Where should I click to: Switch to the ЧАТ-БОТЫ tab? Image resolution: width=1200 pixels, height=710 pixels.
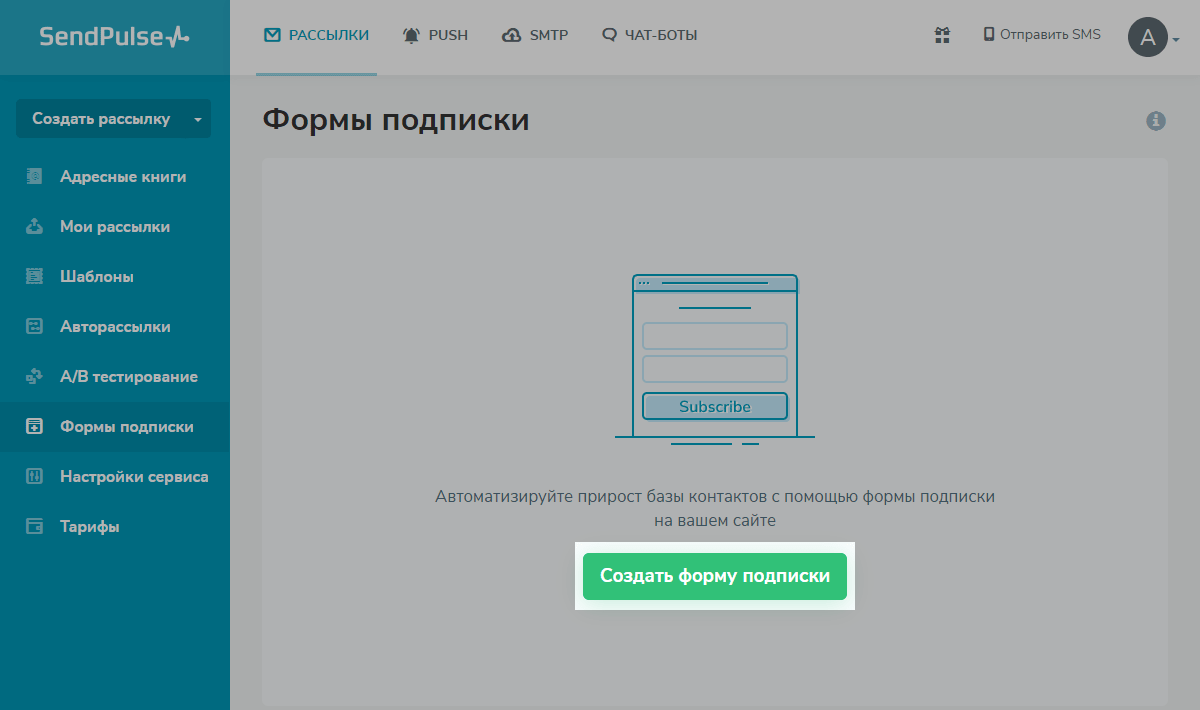650,36
